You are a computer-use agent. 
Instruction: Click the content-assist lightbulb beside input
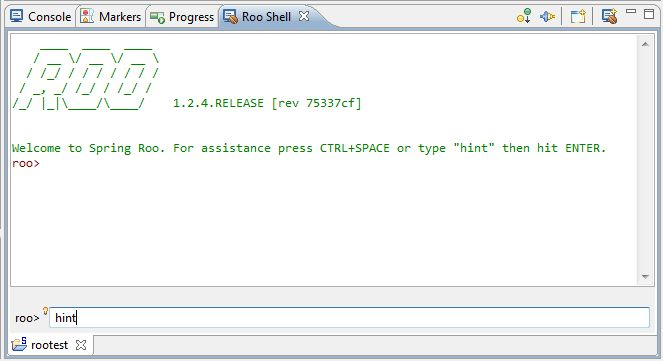pos(45,312)
